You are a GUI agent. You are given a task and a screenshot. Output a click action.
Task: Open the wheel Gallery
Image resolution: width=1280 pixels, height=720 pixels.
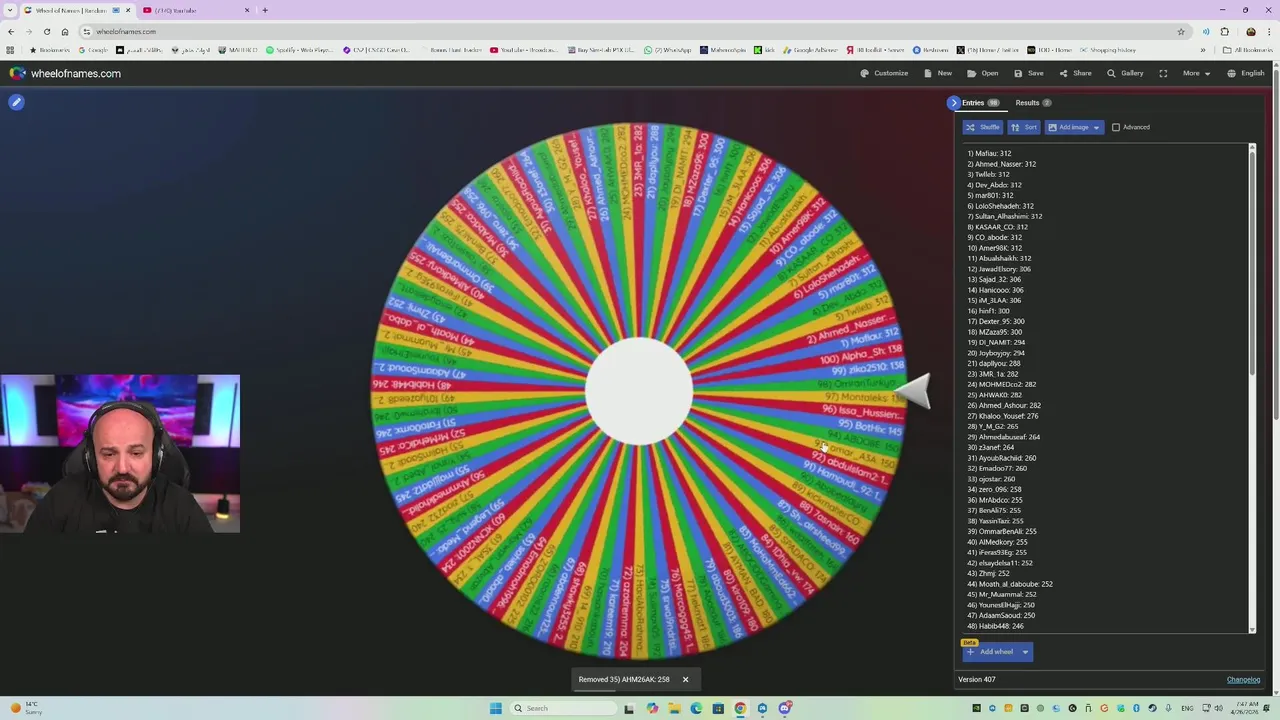pyautogui.click(x=1125, y=73)
